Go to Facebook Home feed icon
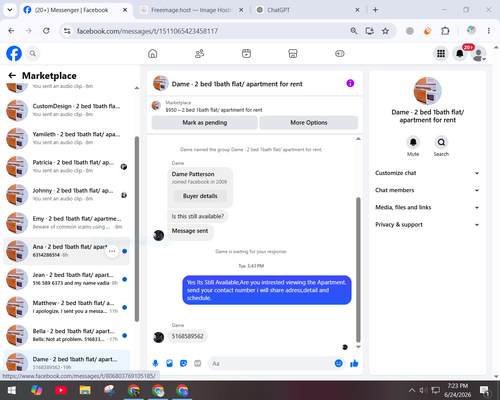The width and height of the screenshot is (500, 400). (153, 53)
